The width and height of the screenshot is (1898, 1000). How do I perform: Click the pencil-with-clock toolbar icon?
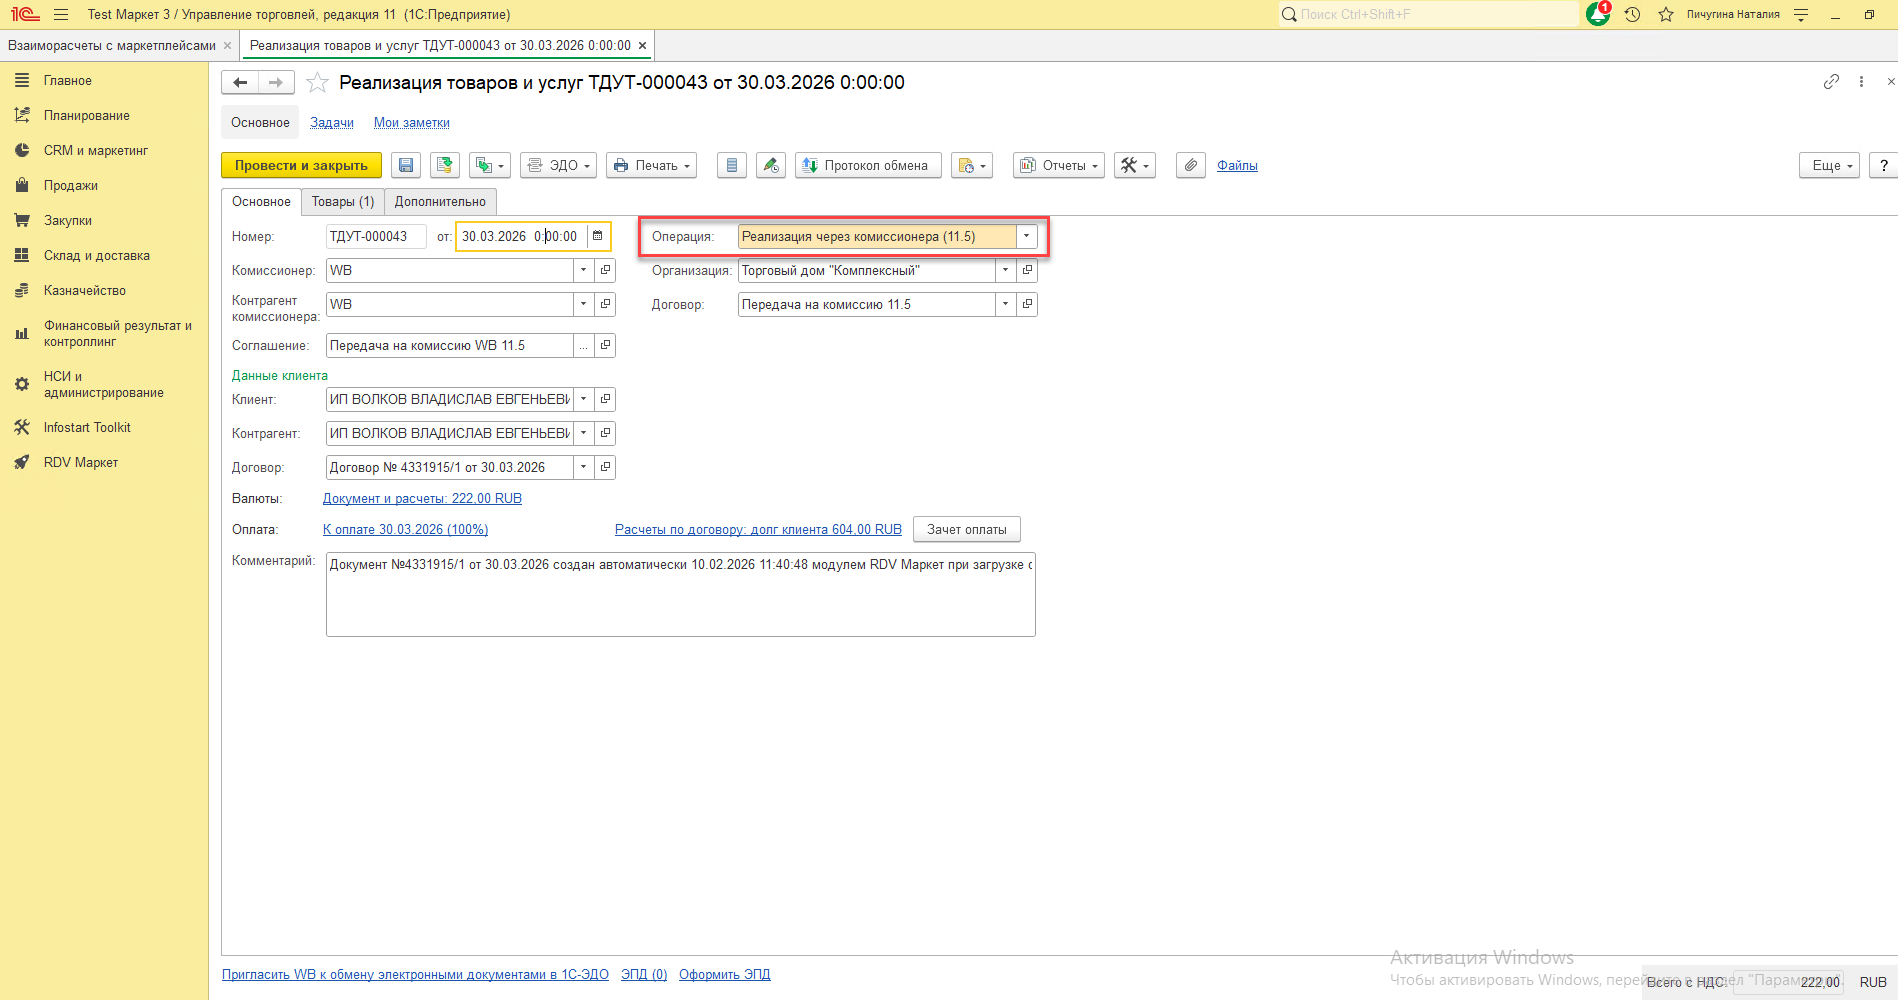click(771, 166)
